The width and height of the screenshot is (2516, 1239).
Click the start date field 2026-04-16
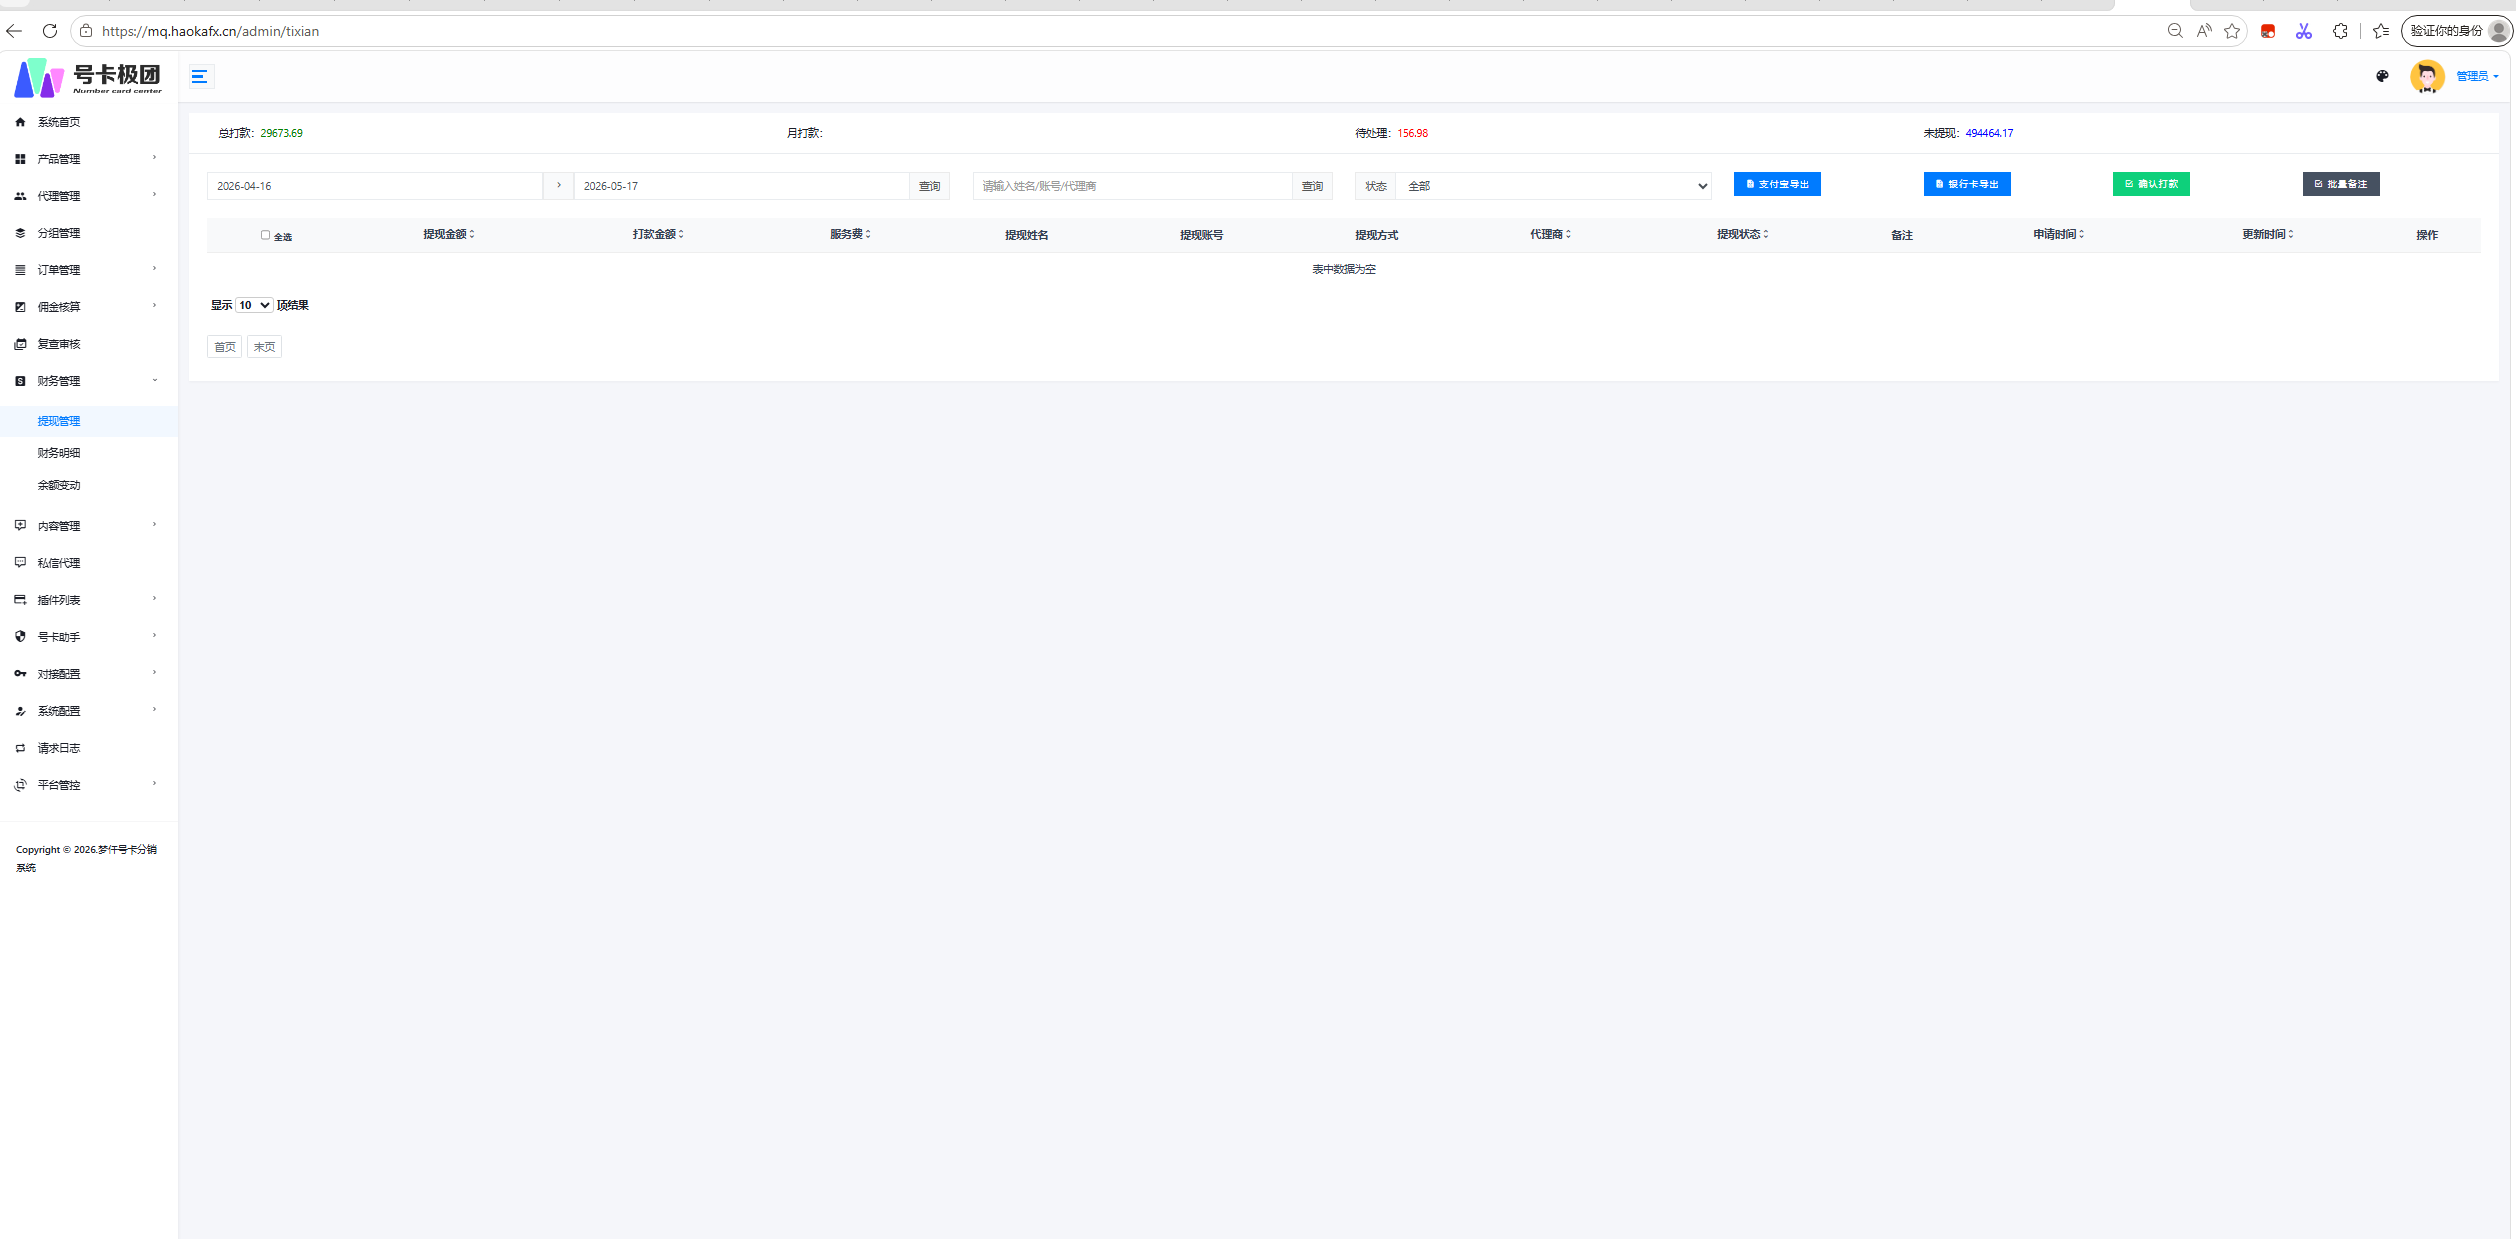pos(375,186)
